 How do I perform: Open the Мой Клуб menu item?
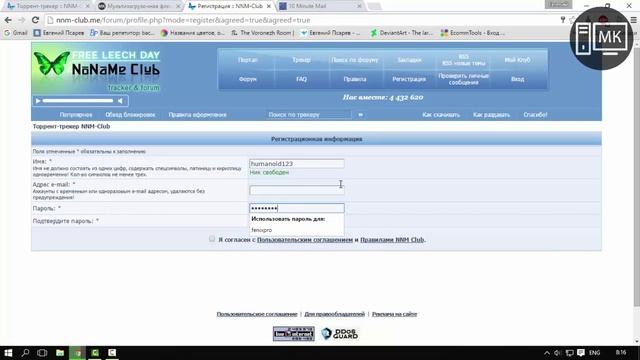(x=517, y=60)
